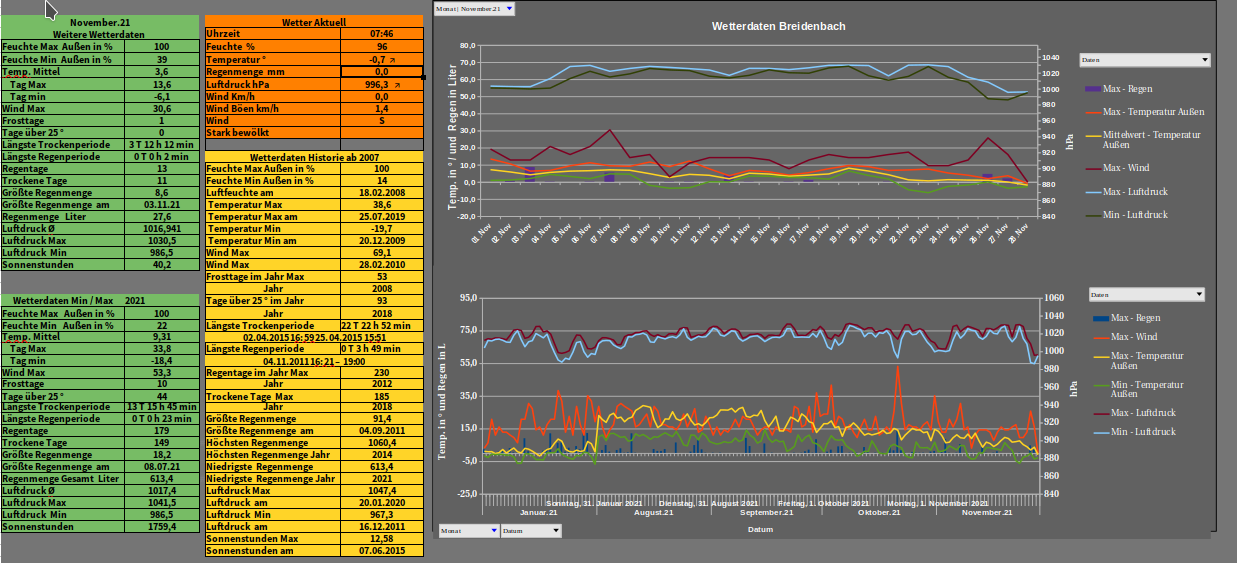The height and width of the screenshot is (563, 1237).
Task: Select Max - Wind legend entry in yearly chart
Action: 1125,337
